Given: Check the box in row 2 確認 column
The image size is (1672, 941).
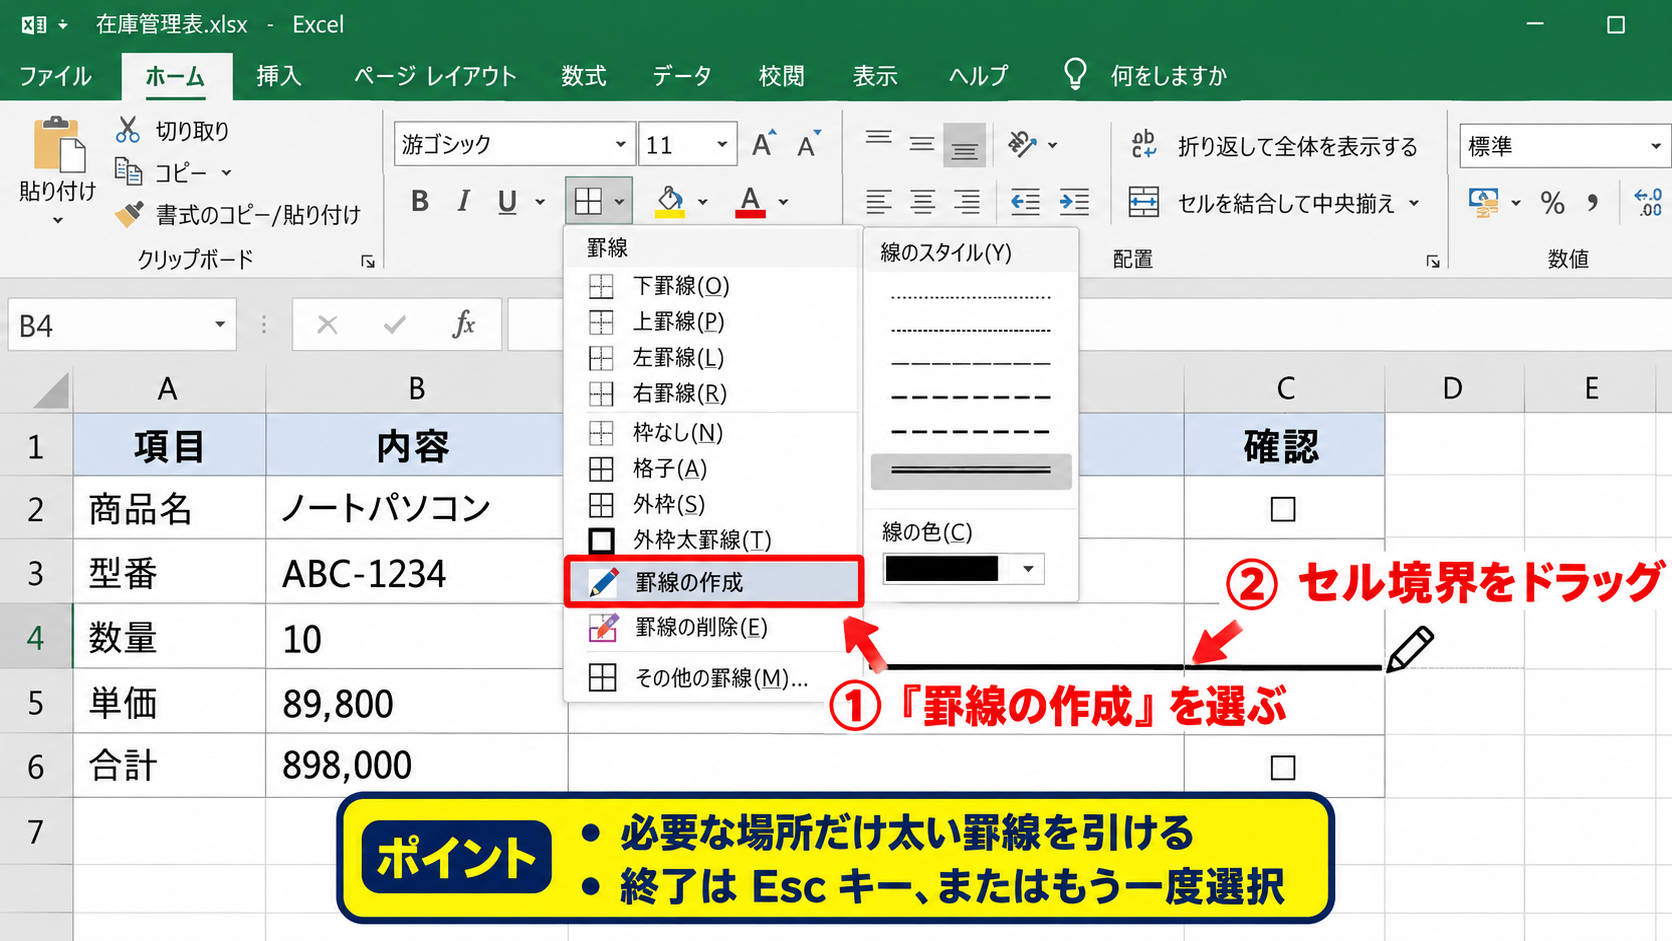Looking at the screenshot, I should [1283, 509].
